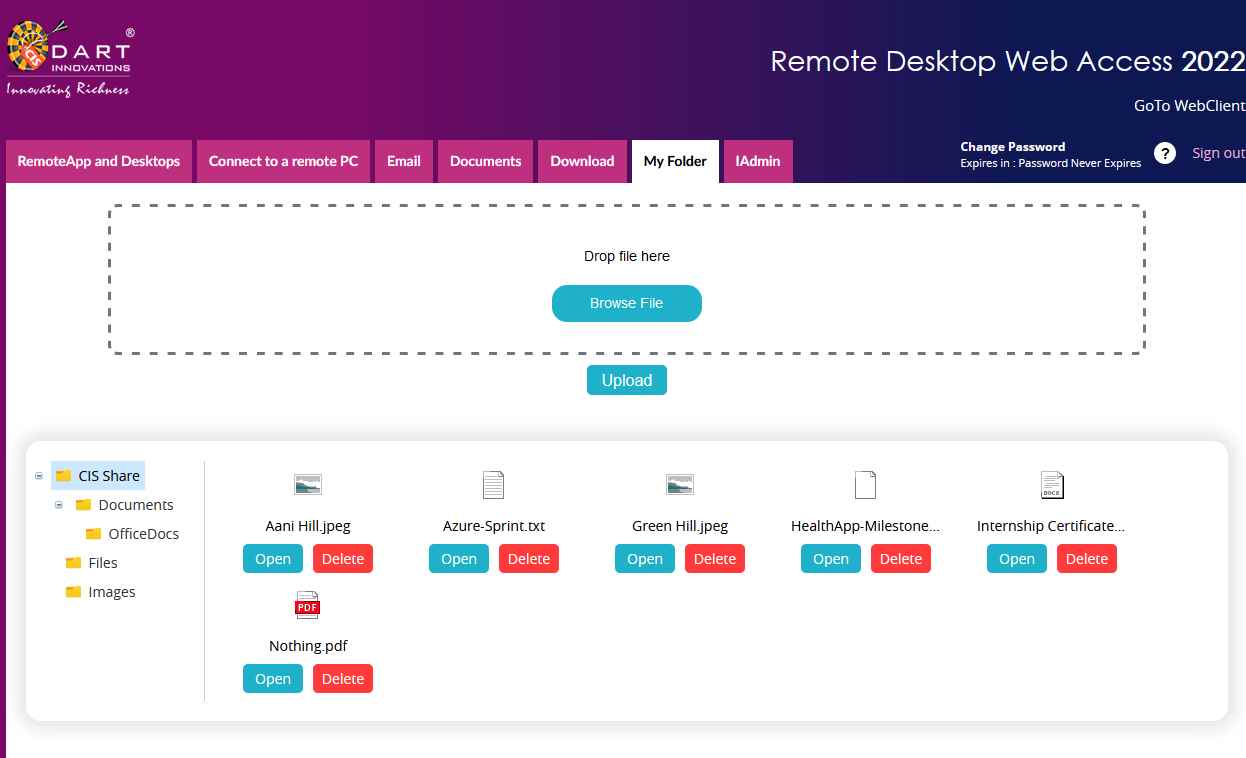Select the Images folder in the sidebar
1246x758 pixels.
tap(111, 591)
